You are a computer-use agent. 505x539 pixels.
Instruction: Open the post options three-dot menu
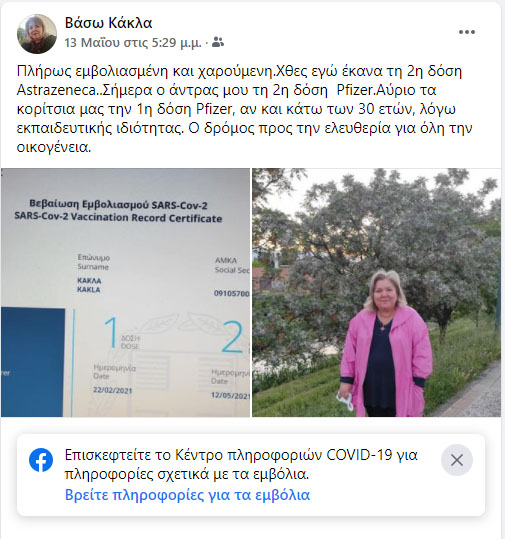click(466, 32)
